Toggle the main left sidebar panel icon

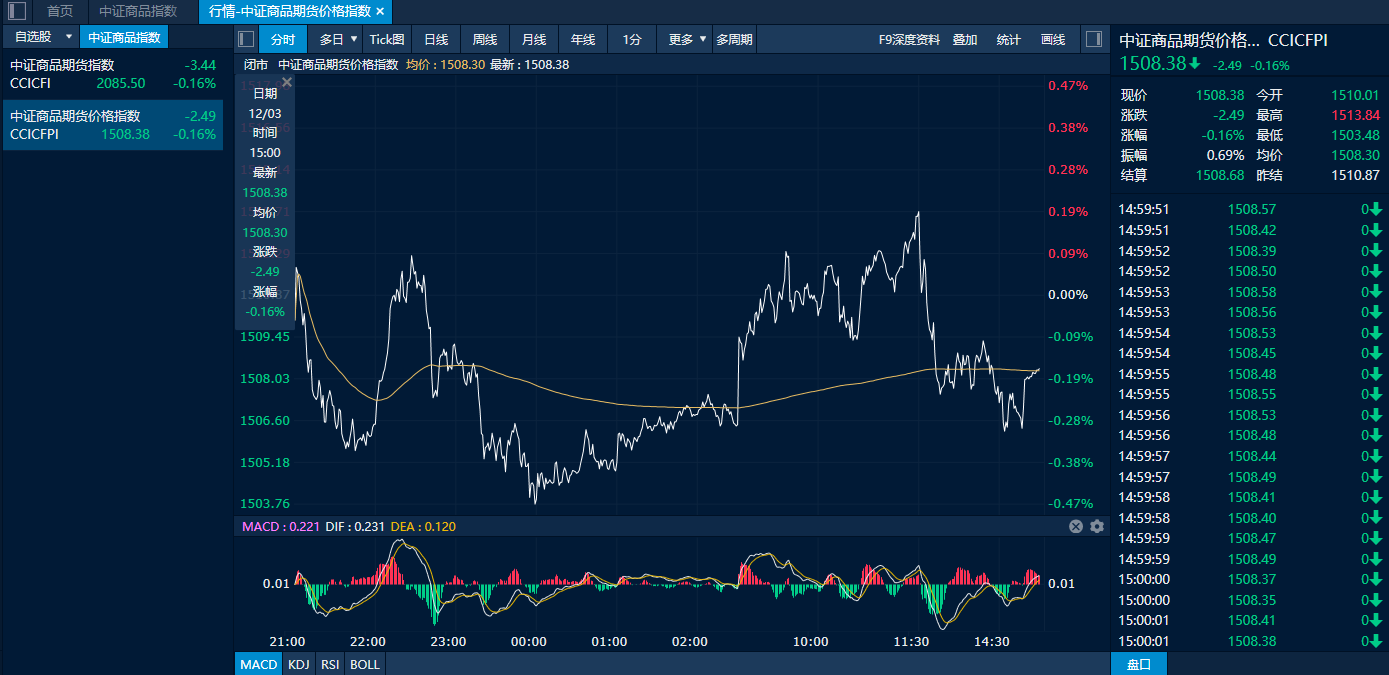[x=17, y=12]
